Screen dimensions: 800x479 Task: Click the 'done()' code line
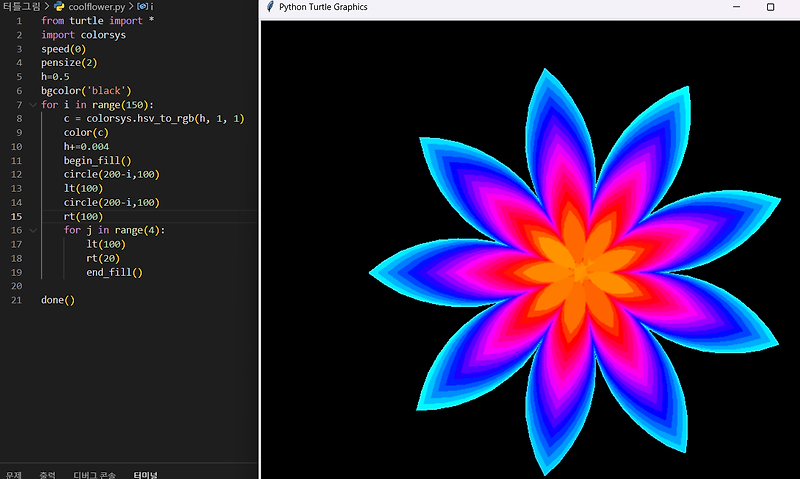[58, 300]
